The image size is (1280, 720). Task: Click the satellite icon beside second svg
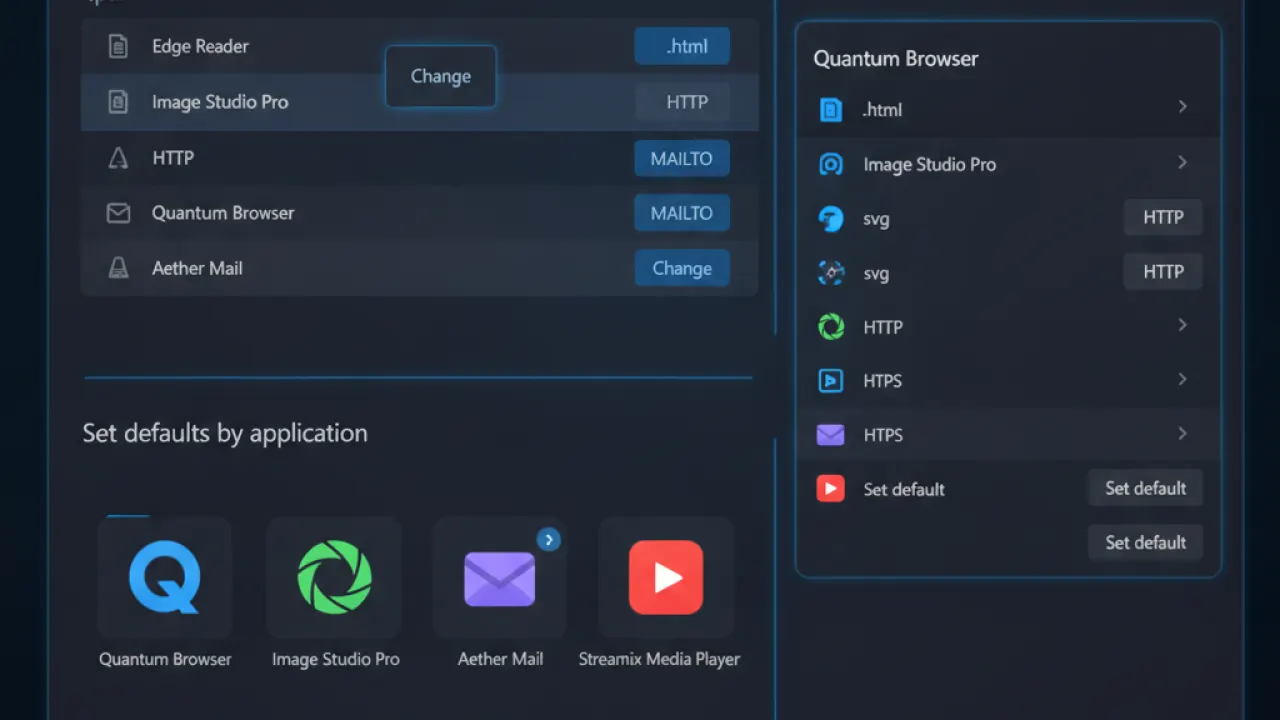831,272
